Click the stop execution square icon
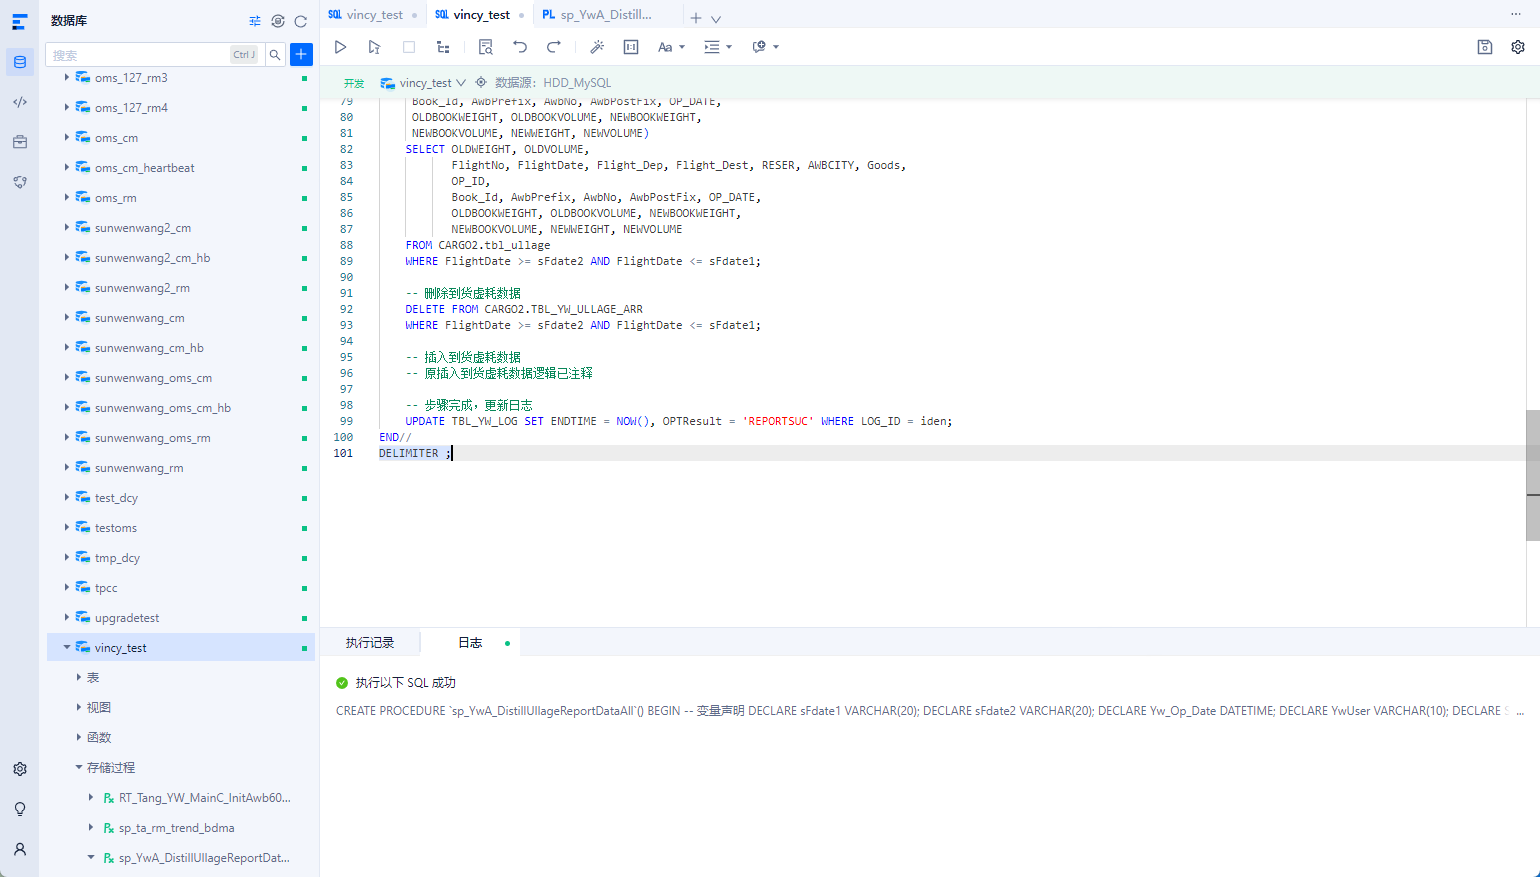This screenshot has height=877, width=1540. click(x=409, y=47)
